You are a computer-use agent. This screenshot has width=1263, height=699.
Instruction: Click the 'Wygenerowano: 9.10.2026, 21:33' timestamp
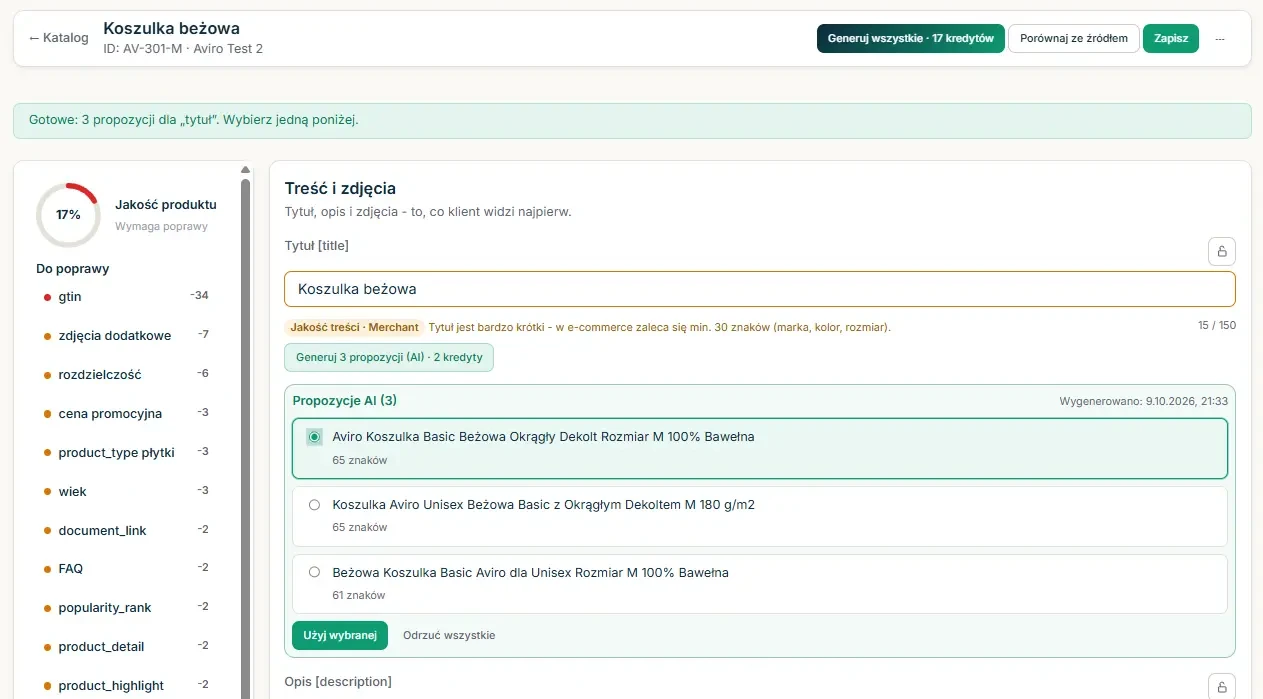pyautogui.click(x=1144, y=401)
